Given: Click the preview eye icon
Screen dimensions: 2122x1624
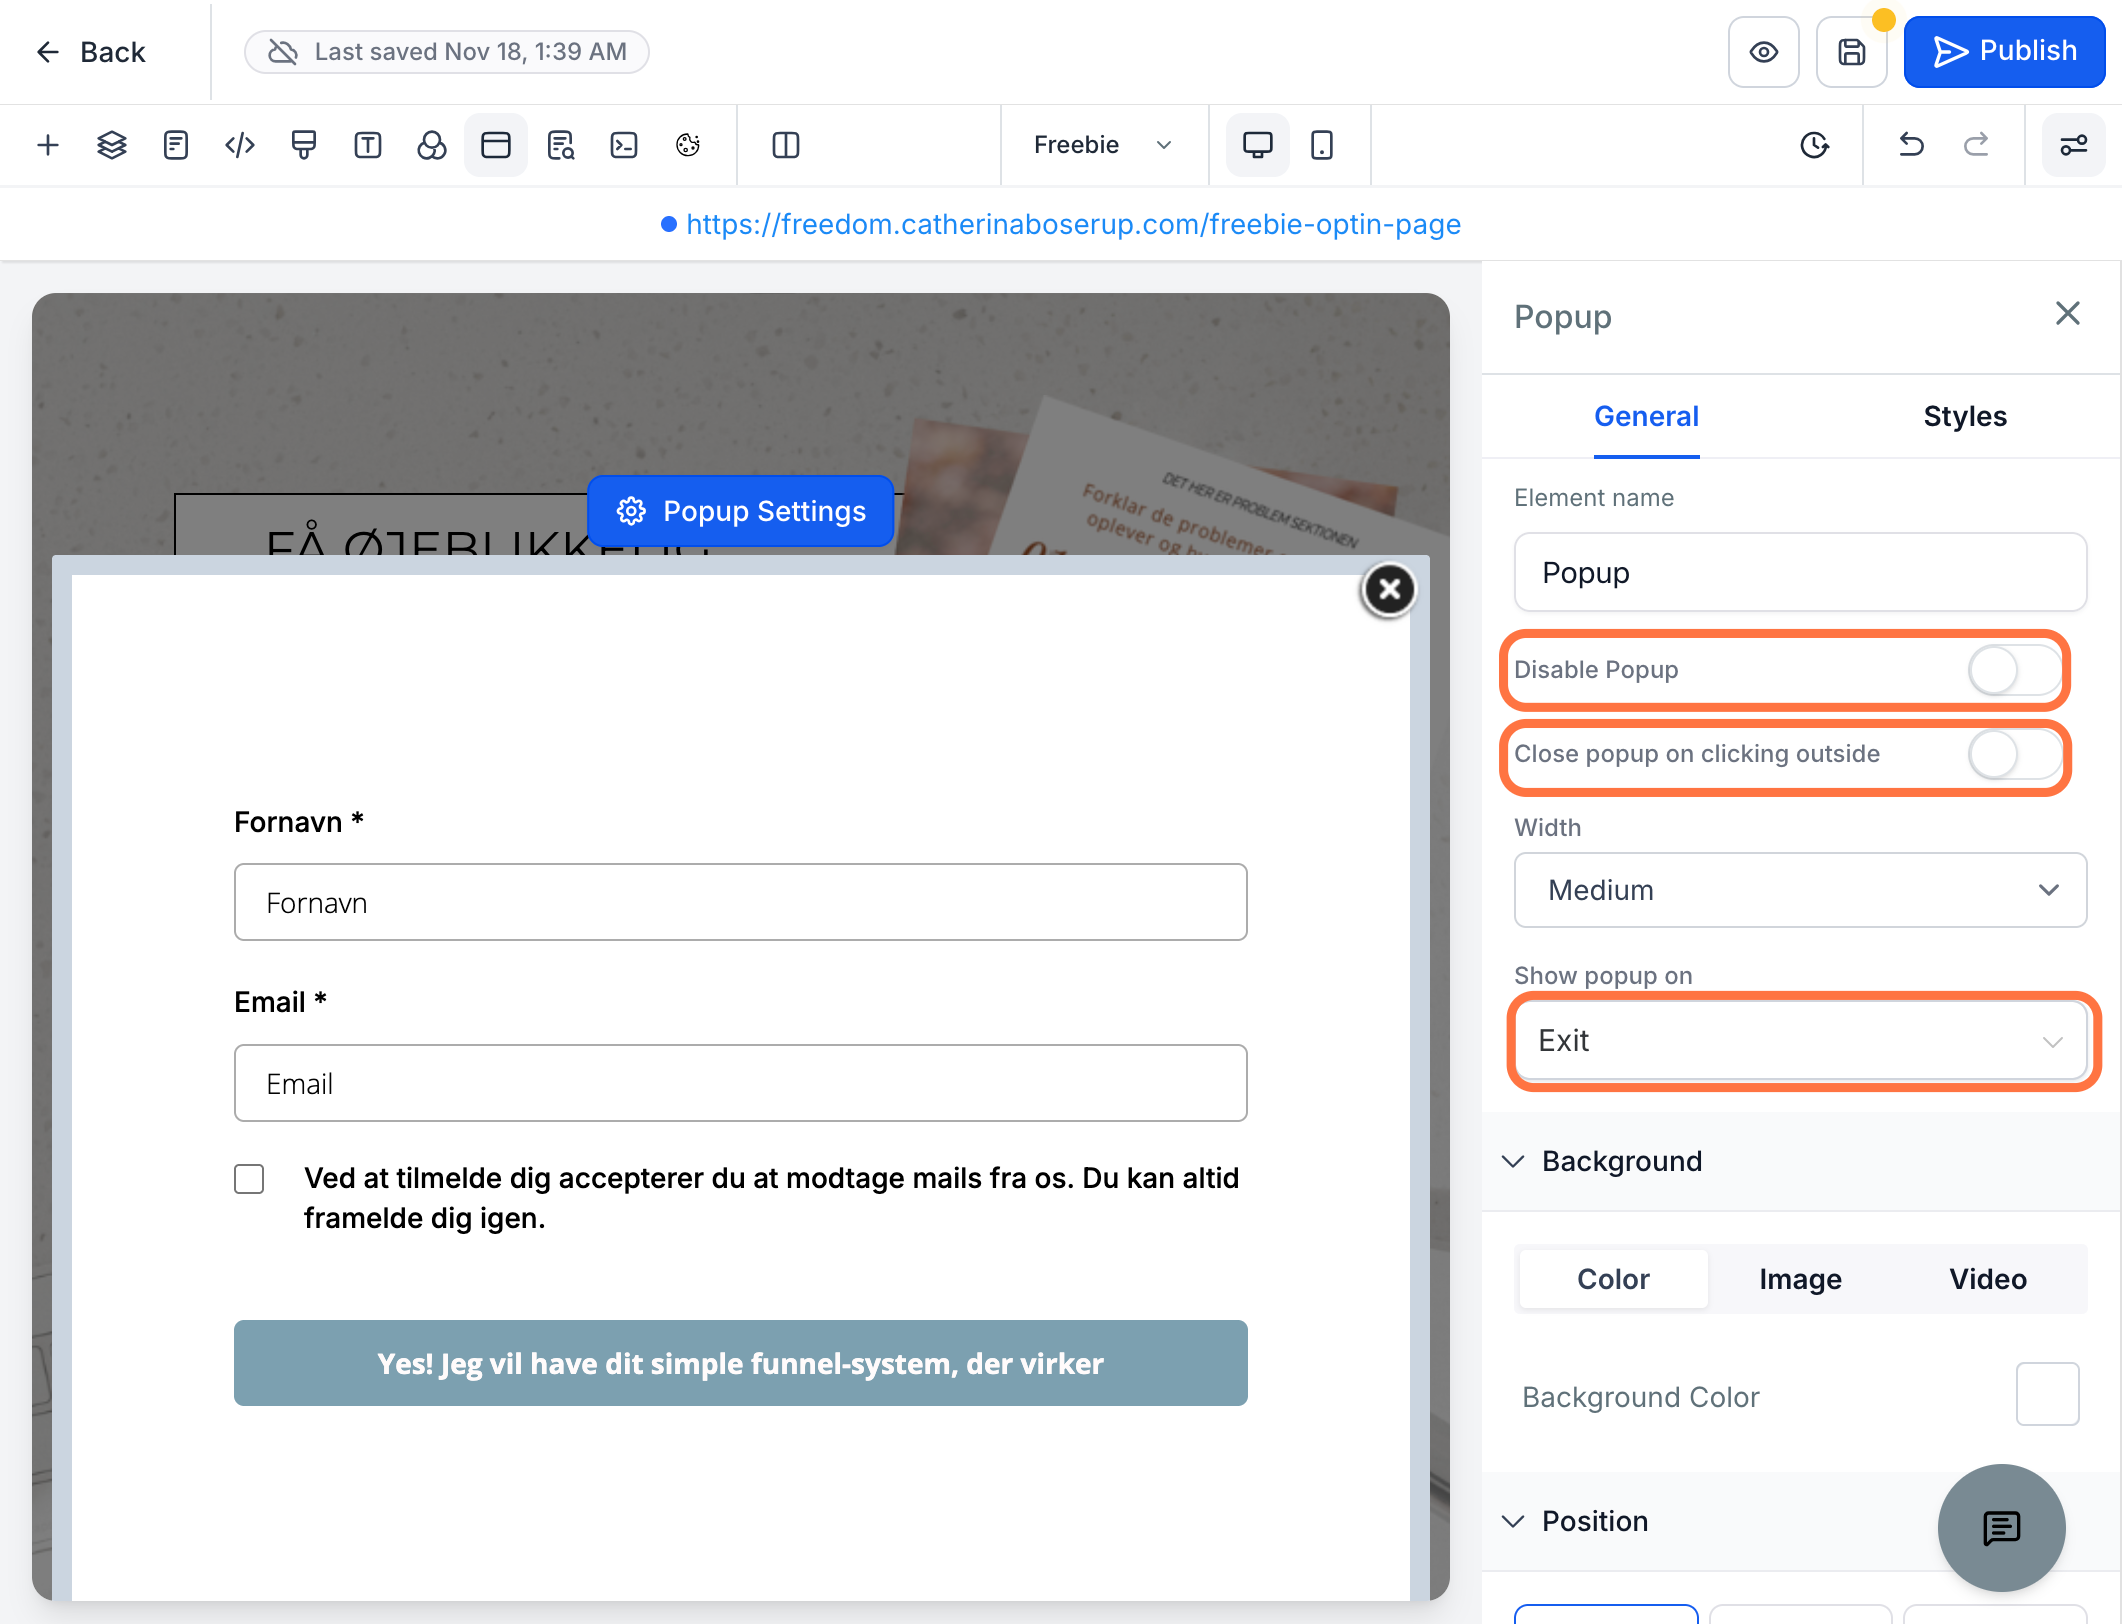Looking at the screenshot, I should point(1764,52).
